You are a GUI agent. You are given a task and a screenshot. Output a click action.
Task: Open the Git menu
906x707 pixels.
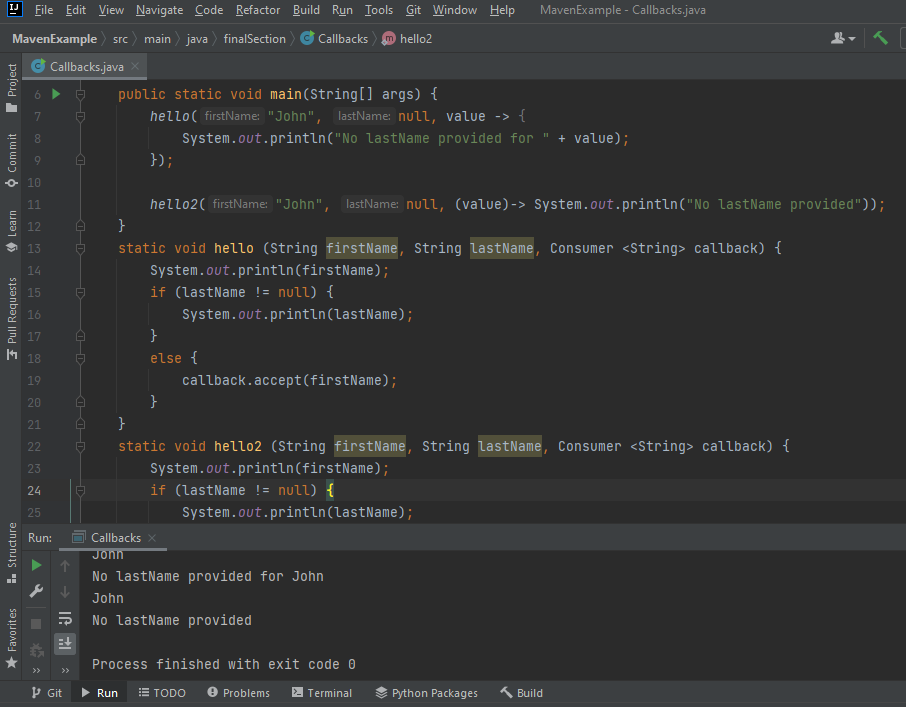click(x=413, y=10)
